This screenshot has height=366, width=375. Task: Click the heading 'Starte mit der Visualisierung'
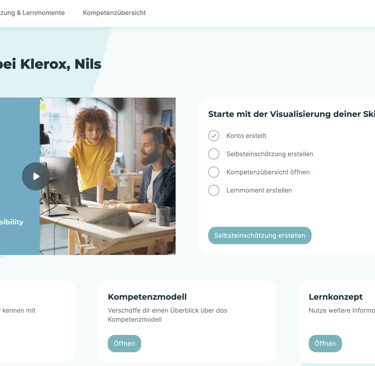(292, 114)
